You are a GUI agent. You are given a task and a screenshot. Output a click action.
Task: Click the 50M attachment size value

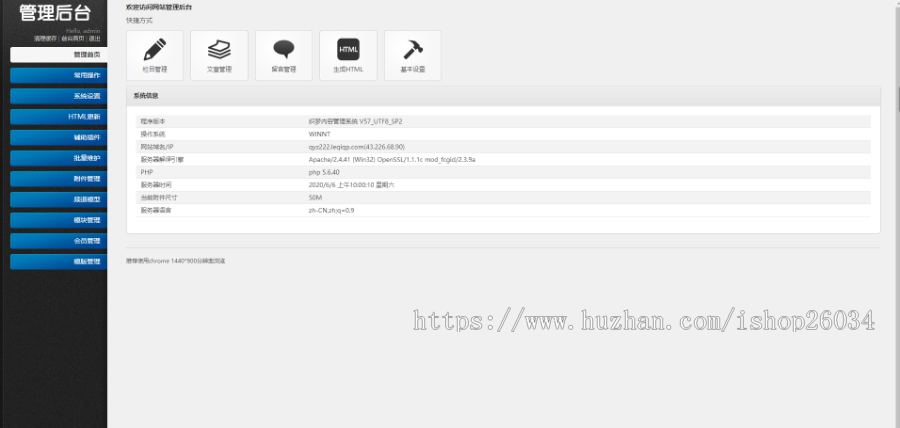click(x=315, y=197)
